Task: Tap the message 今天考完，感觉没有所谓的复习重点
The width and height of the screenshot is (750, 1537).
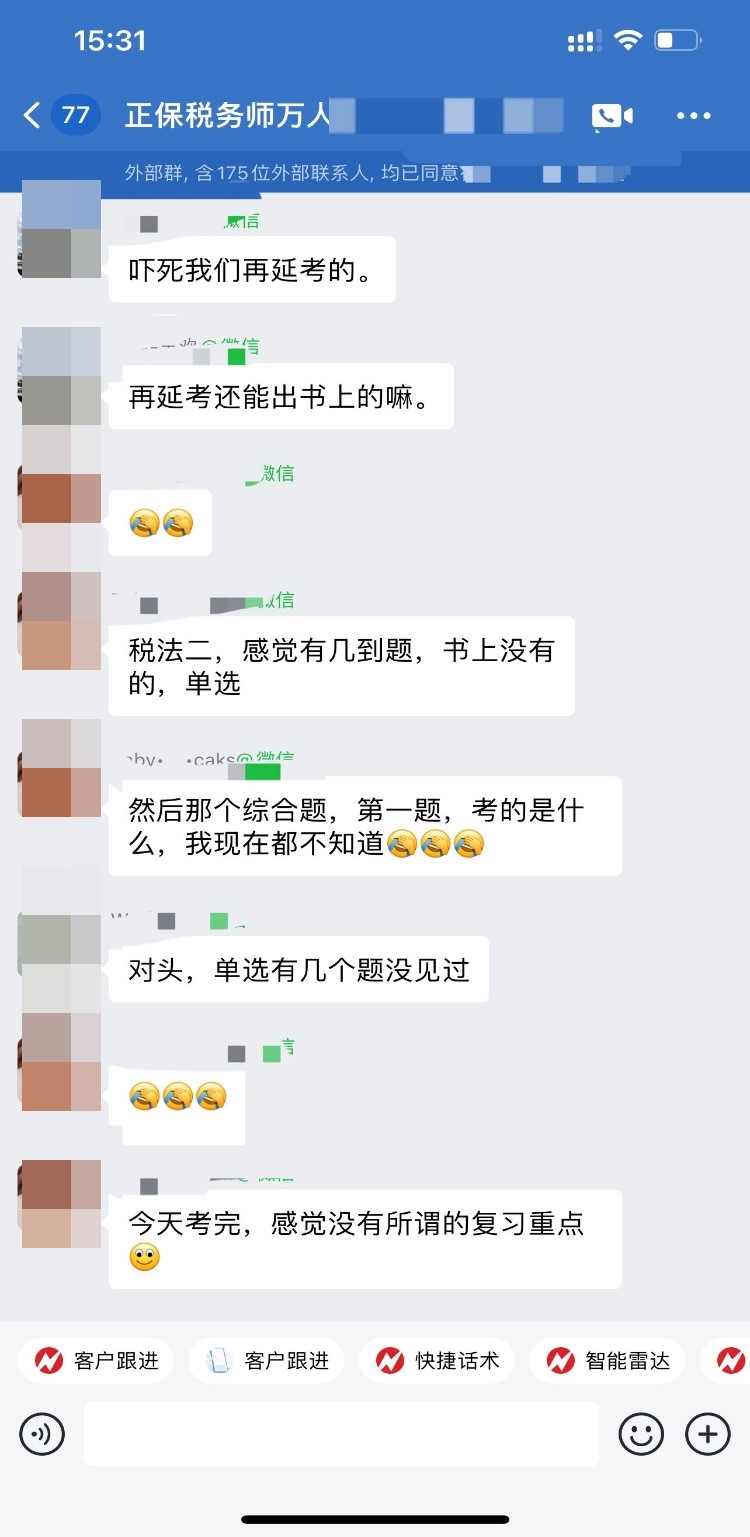Action: pos(365,1239)
